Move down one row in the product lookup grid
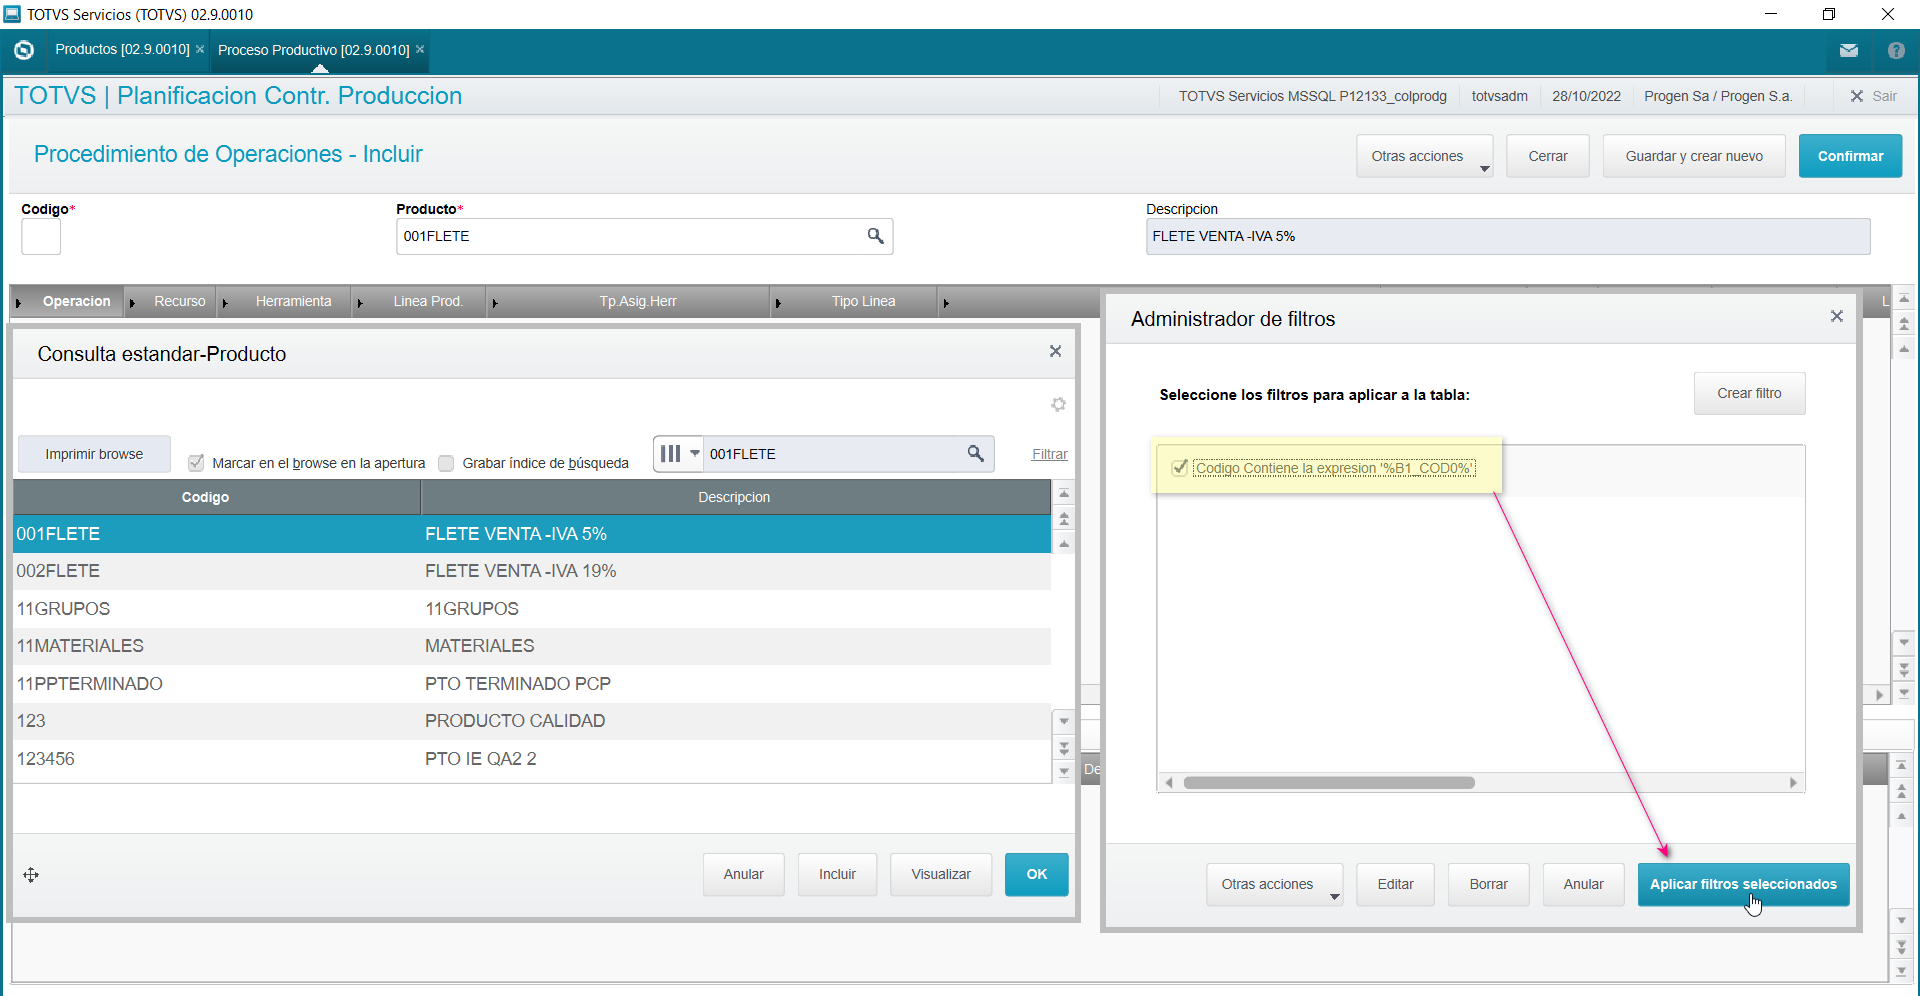Image resolution: width=1920 pixels, height=996 pixels. pos(1064,721)
